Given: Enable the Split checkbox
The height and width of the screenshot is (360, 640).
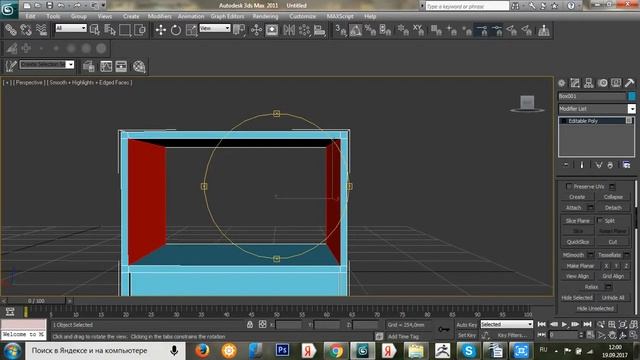Looking at the screenshot, I should click(x=600, y=220).
